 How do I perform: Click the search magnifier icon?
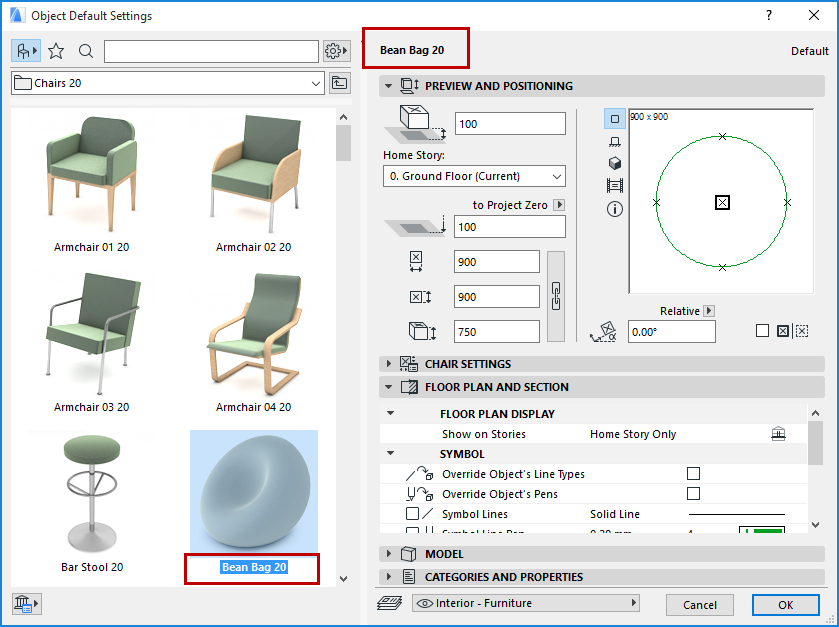coord(86,51)
